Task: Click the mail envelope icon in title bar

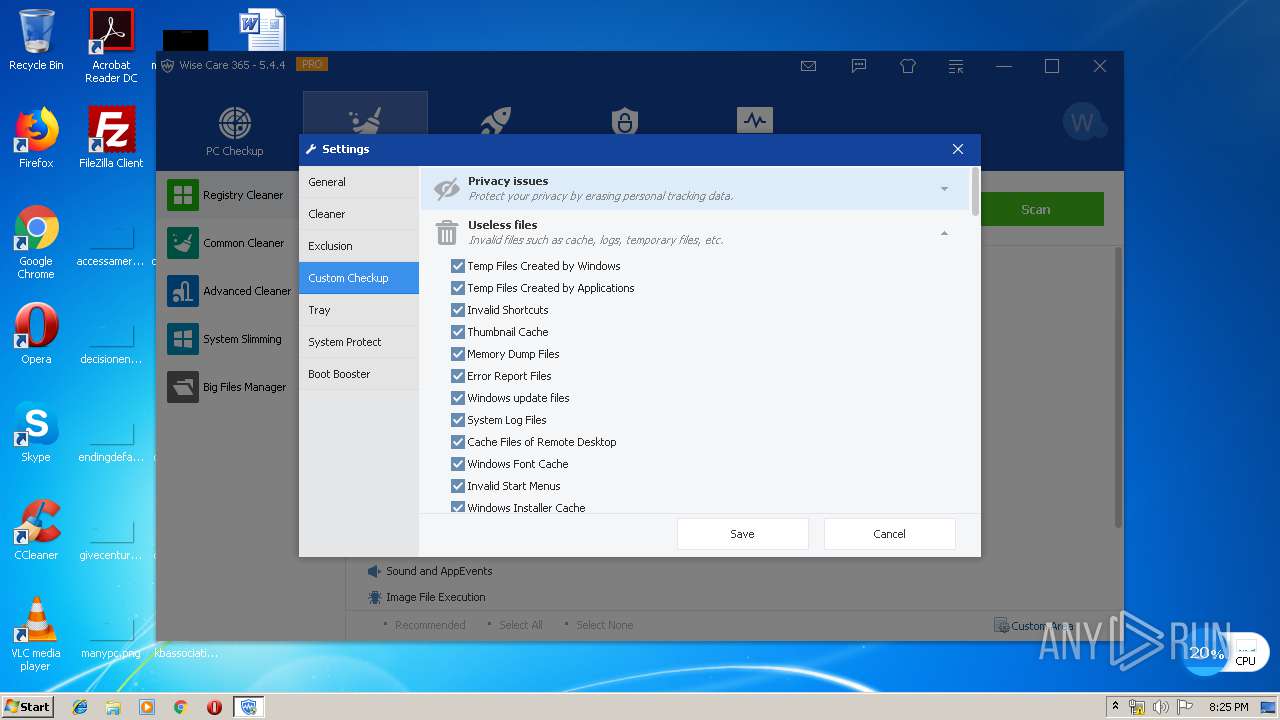Action: [808, 66]
